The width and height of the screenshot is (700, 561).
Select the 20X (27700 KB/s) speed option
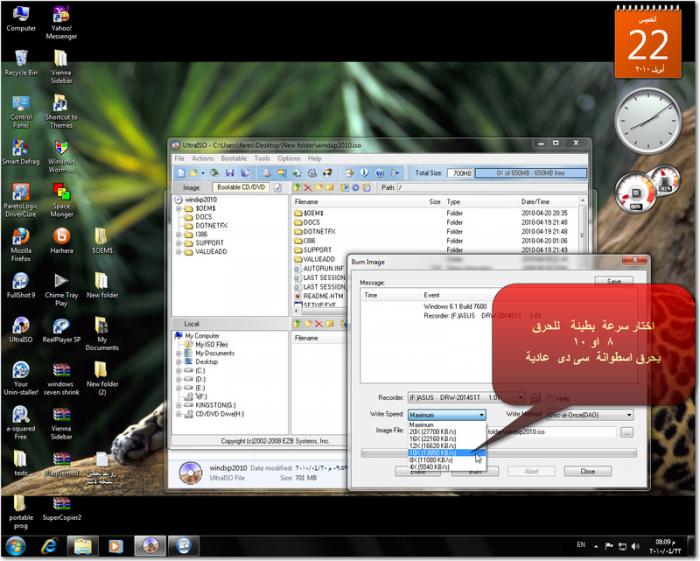(x=447, y=432)
